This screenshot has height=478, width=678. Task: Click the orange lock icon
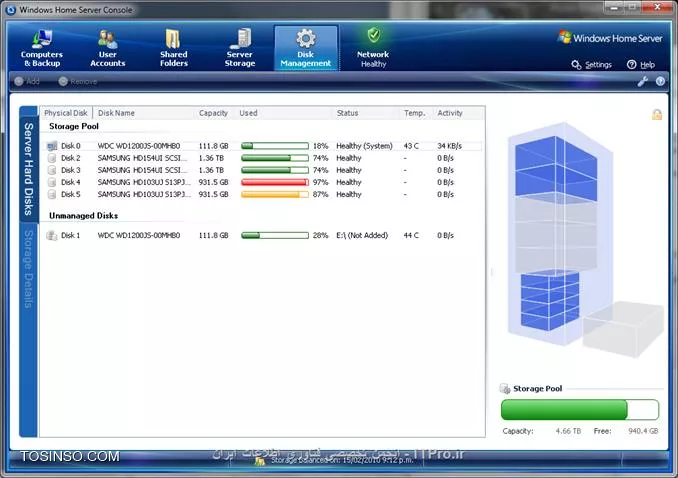(x=657, y=114)
